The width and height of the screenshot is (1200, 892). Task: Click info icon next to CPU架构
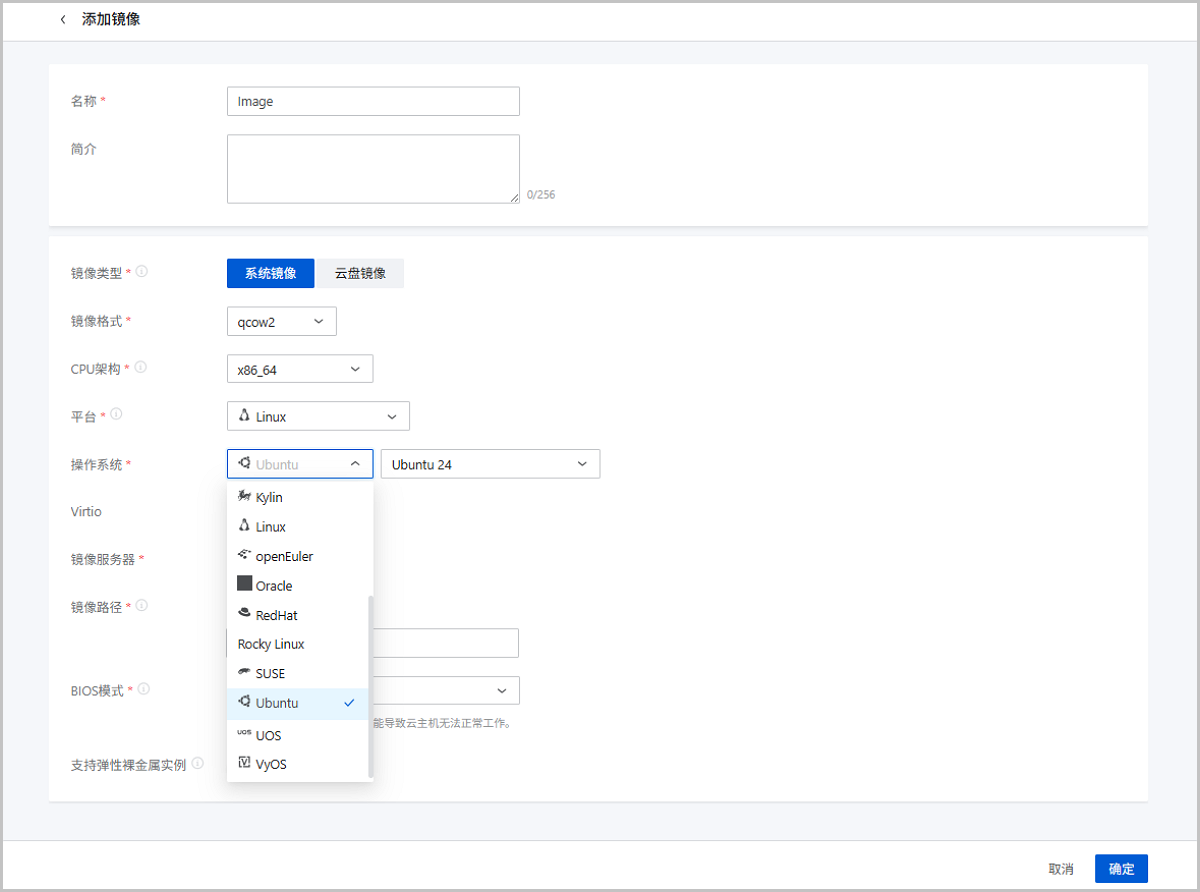(x=142, y=368)
